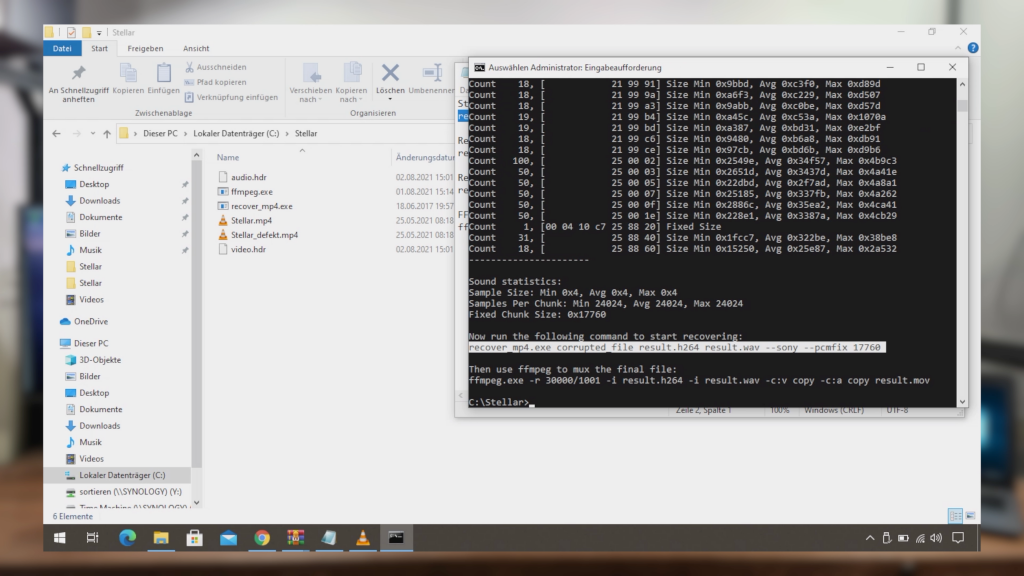Screen dimensions: 1024x576
Task: Open the Datei ribbon tab
Action: pyautogui.click(x=62, y=48)
